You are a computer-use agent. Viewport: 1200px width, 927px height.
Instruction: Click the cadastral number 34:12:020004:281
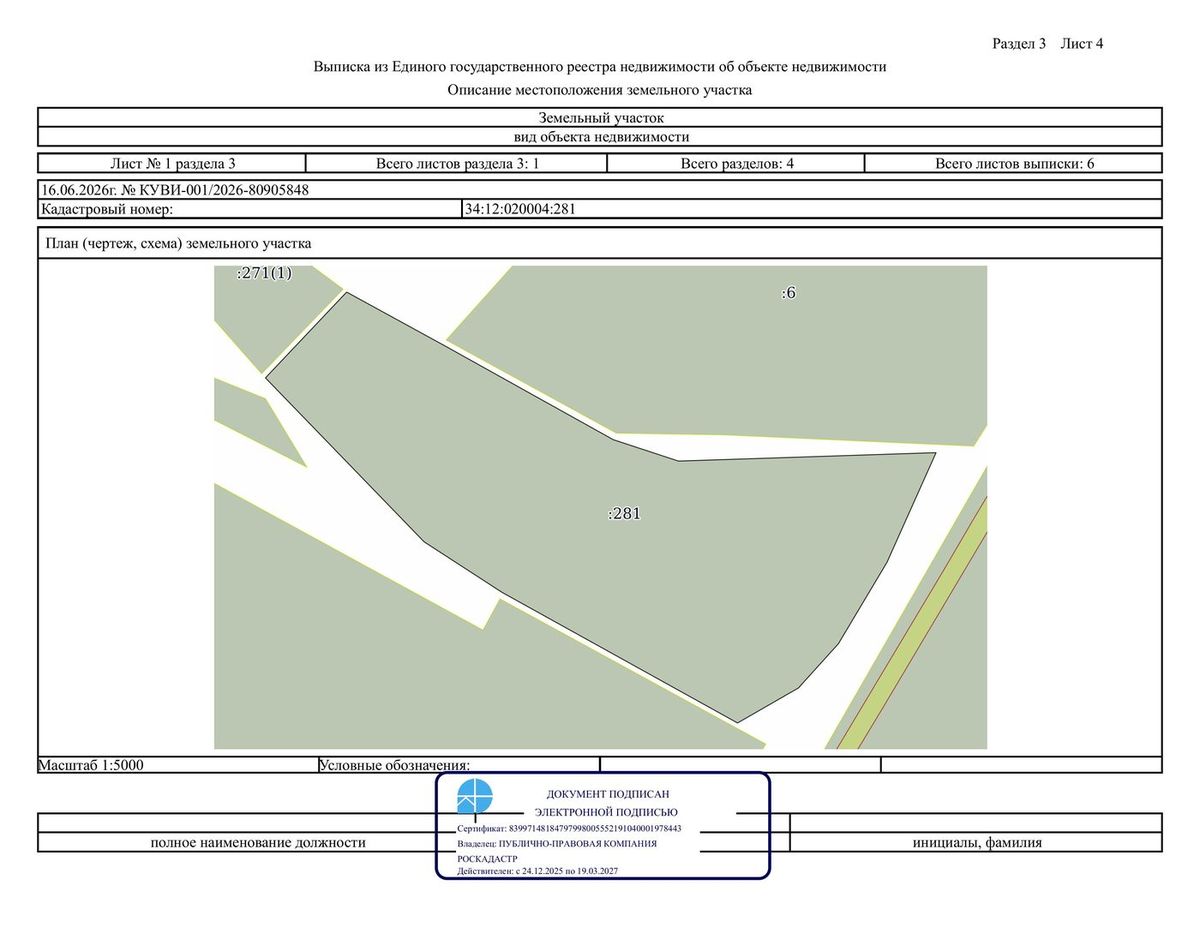(x=520, y=209)
